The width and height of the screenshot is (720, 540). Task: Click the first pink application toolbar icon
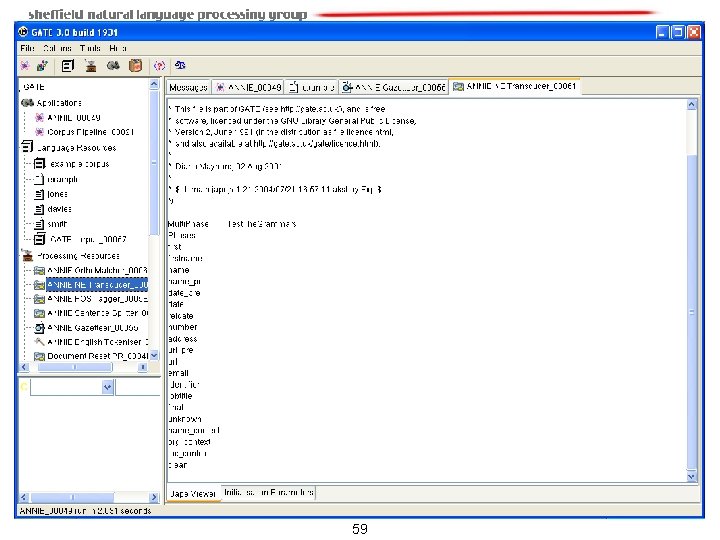coord(25,66)
